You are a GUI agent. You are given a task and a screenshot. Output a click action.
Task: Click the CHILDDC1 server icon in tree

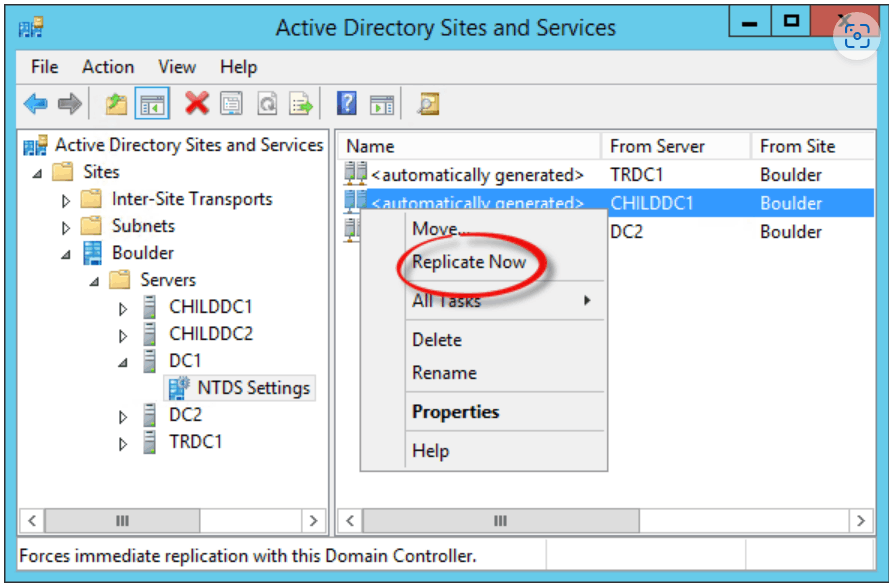coord(149,307)
